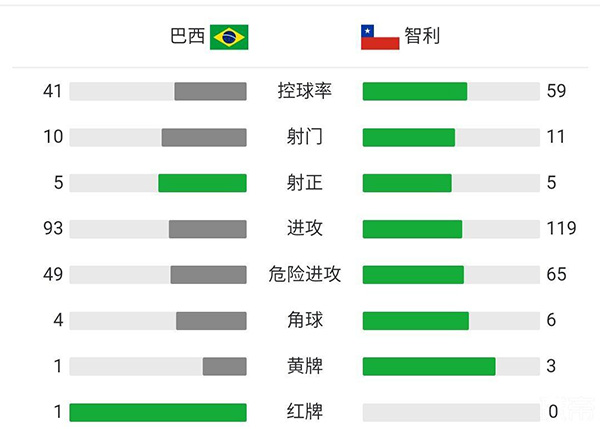Viewport: 600px width, 429px height.
Task: Click the 角球 stat label
Action: point(304,320)
